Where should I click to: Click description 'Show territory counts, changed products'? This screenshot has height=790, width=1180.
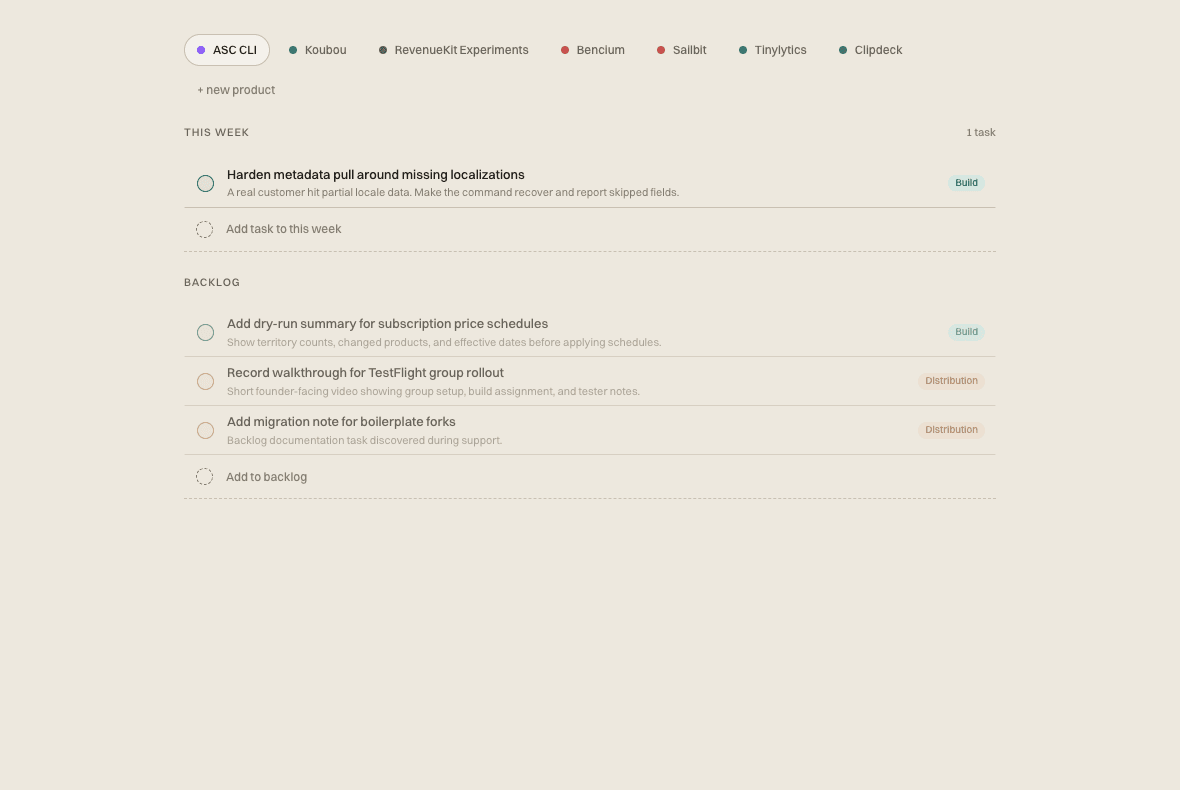444,342
